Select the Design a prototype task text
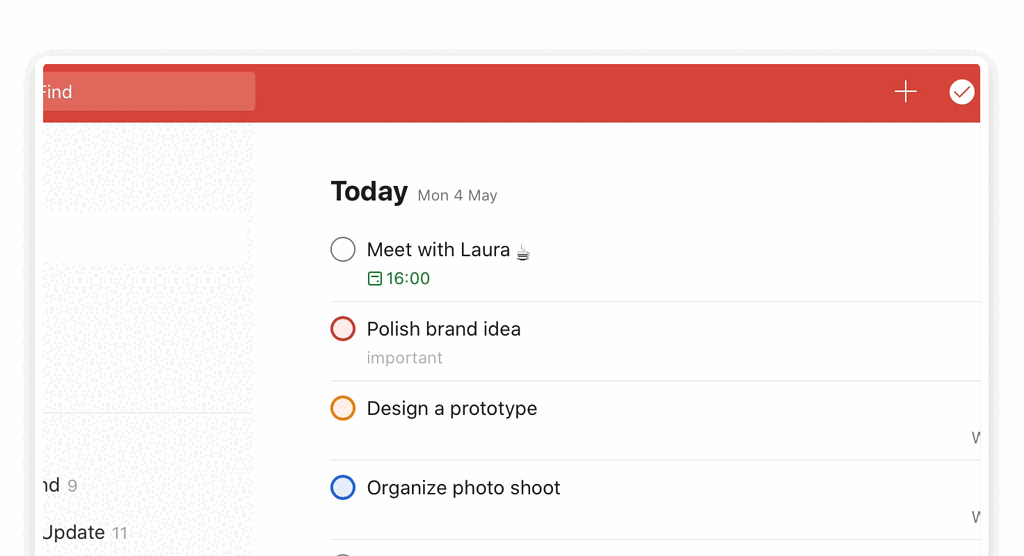The width and height of the screenshot is (1024, 556). pyautogui.click(x=452, y=409)
